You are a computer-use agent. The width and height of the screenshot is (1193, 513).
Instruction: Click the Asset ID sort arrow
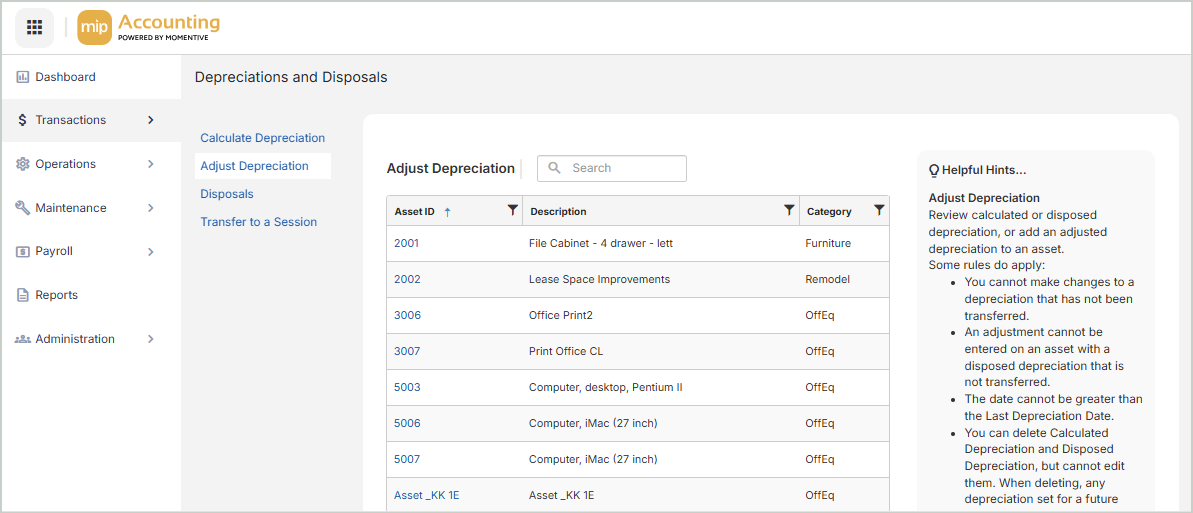(447, 212)
